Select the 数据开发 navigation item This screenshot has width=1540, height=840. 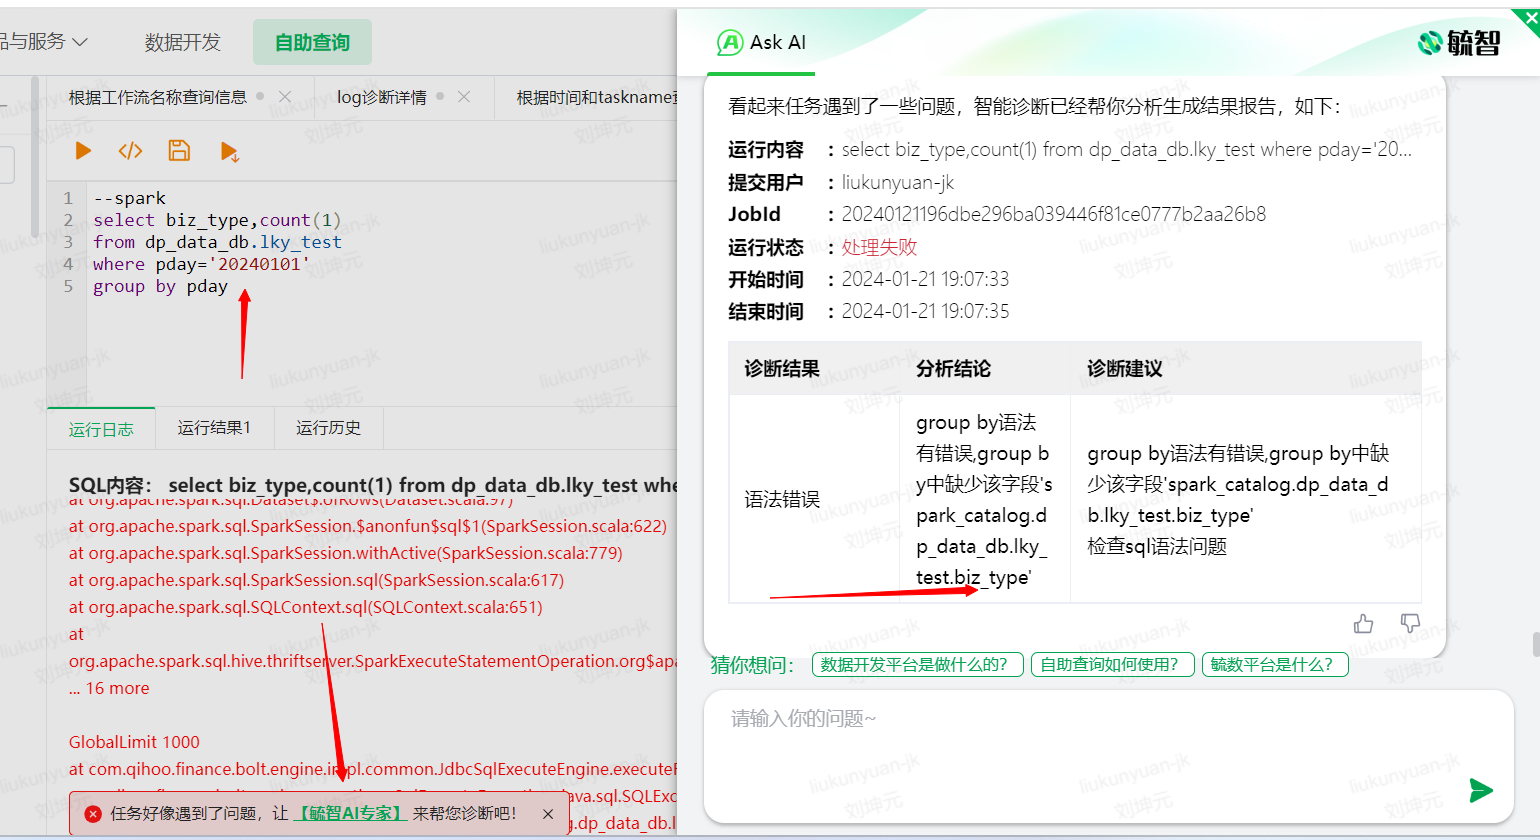tap(182, 42)
